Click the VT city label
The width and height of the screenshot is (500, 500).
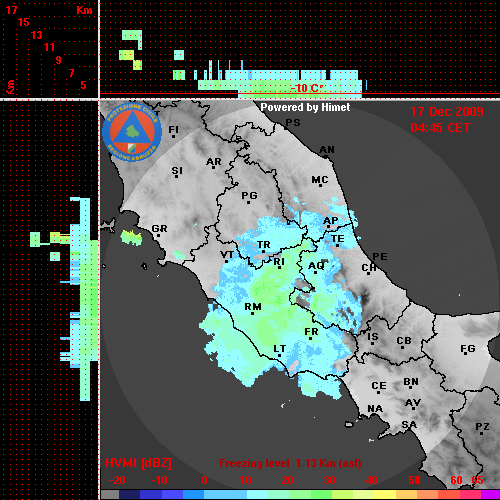227,255
